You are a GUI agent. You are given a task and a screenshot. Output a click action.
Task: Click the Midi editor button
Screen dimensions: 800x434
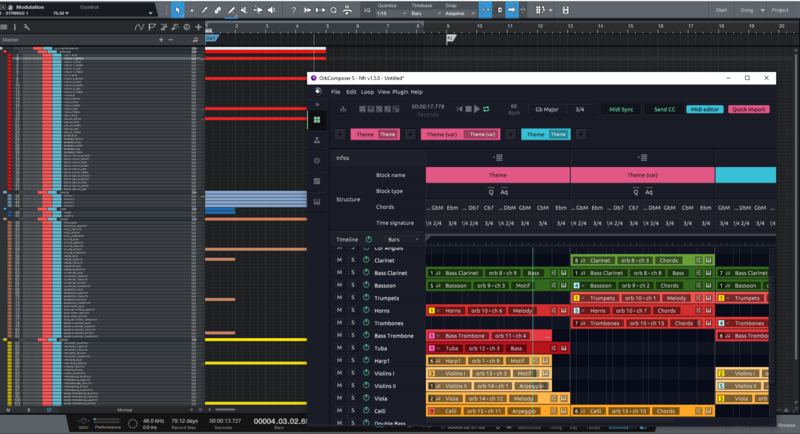(704, 109)
